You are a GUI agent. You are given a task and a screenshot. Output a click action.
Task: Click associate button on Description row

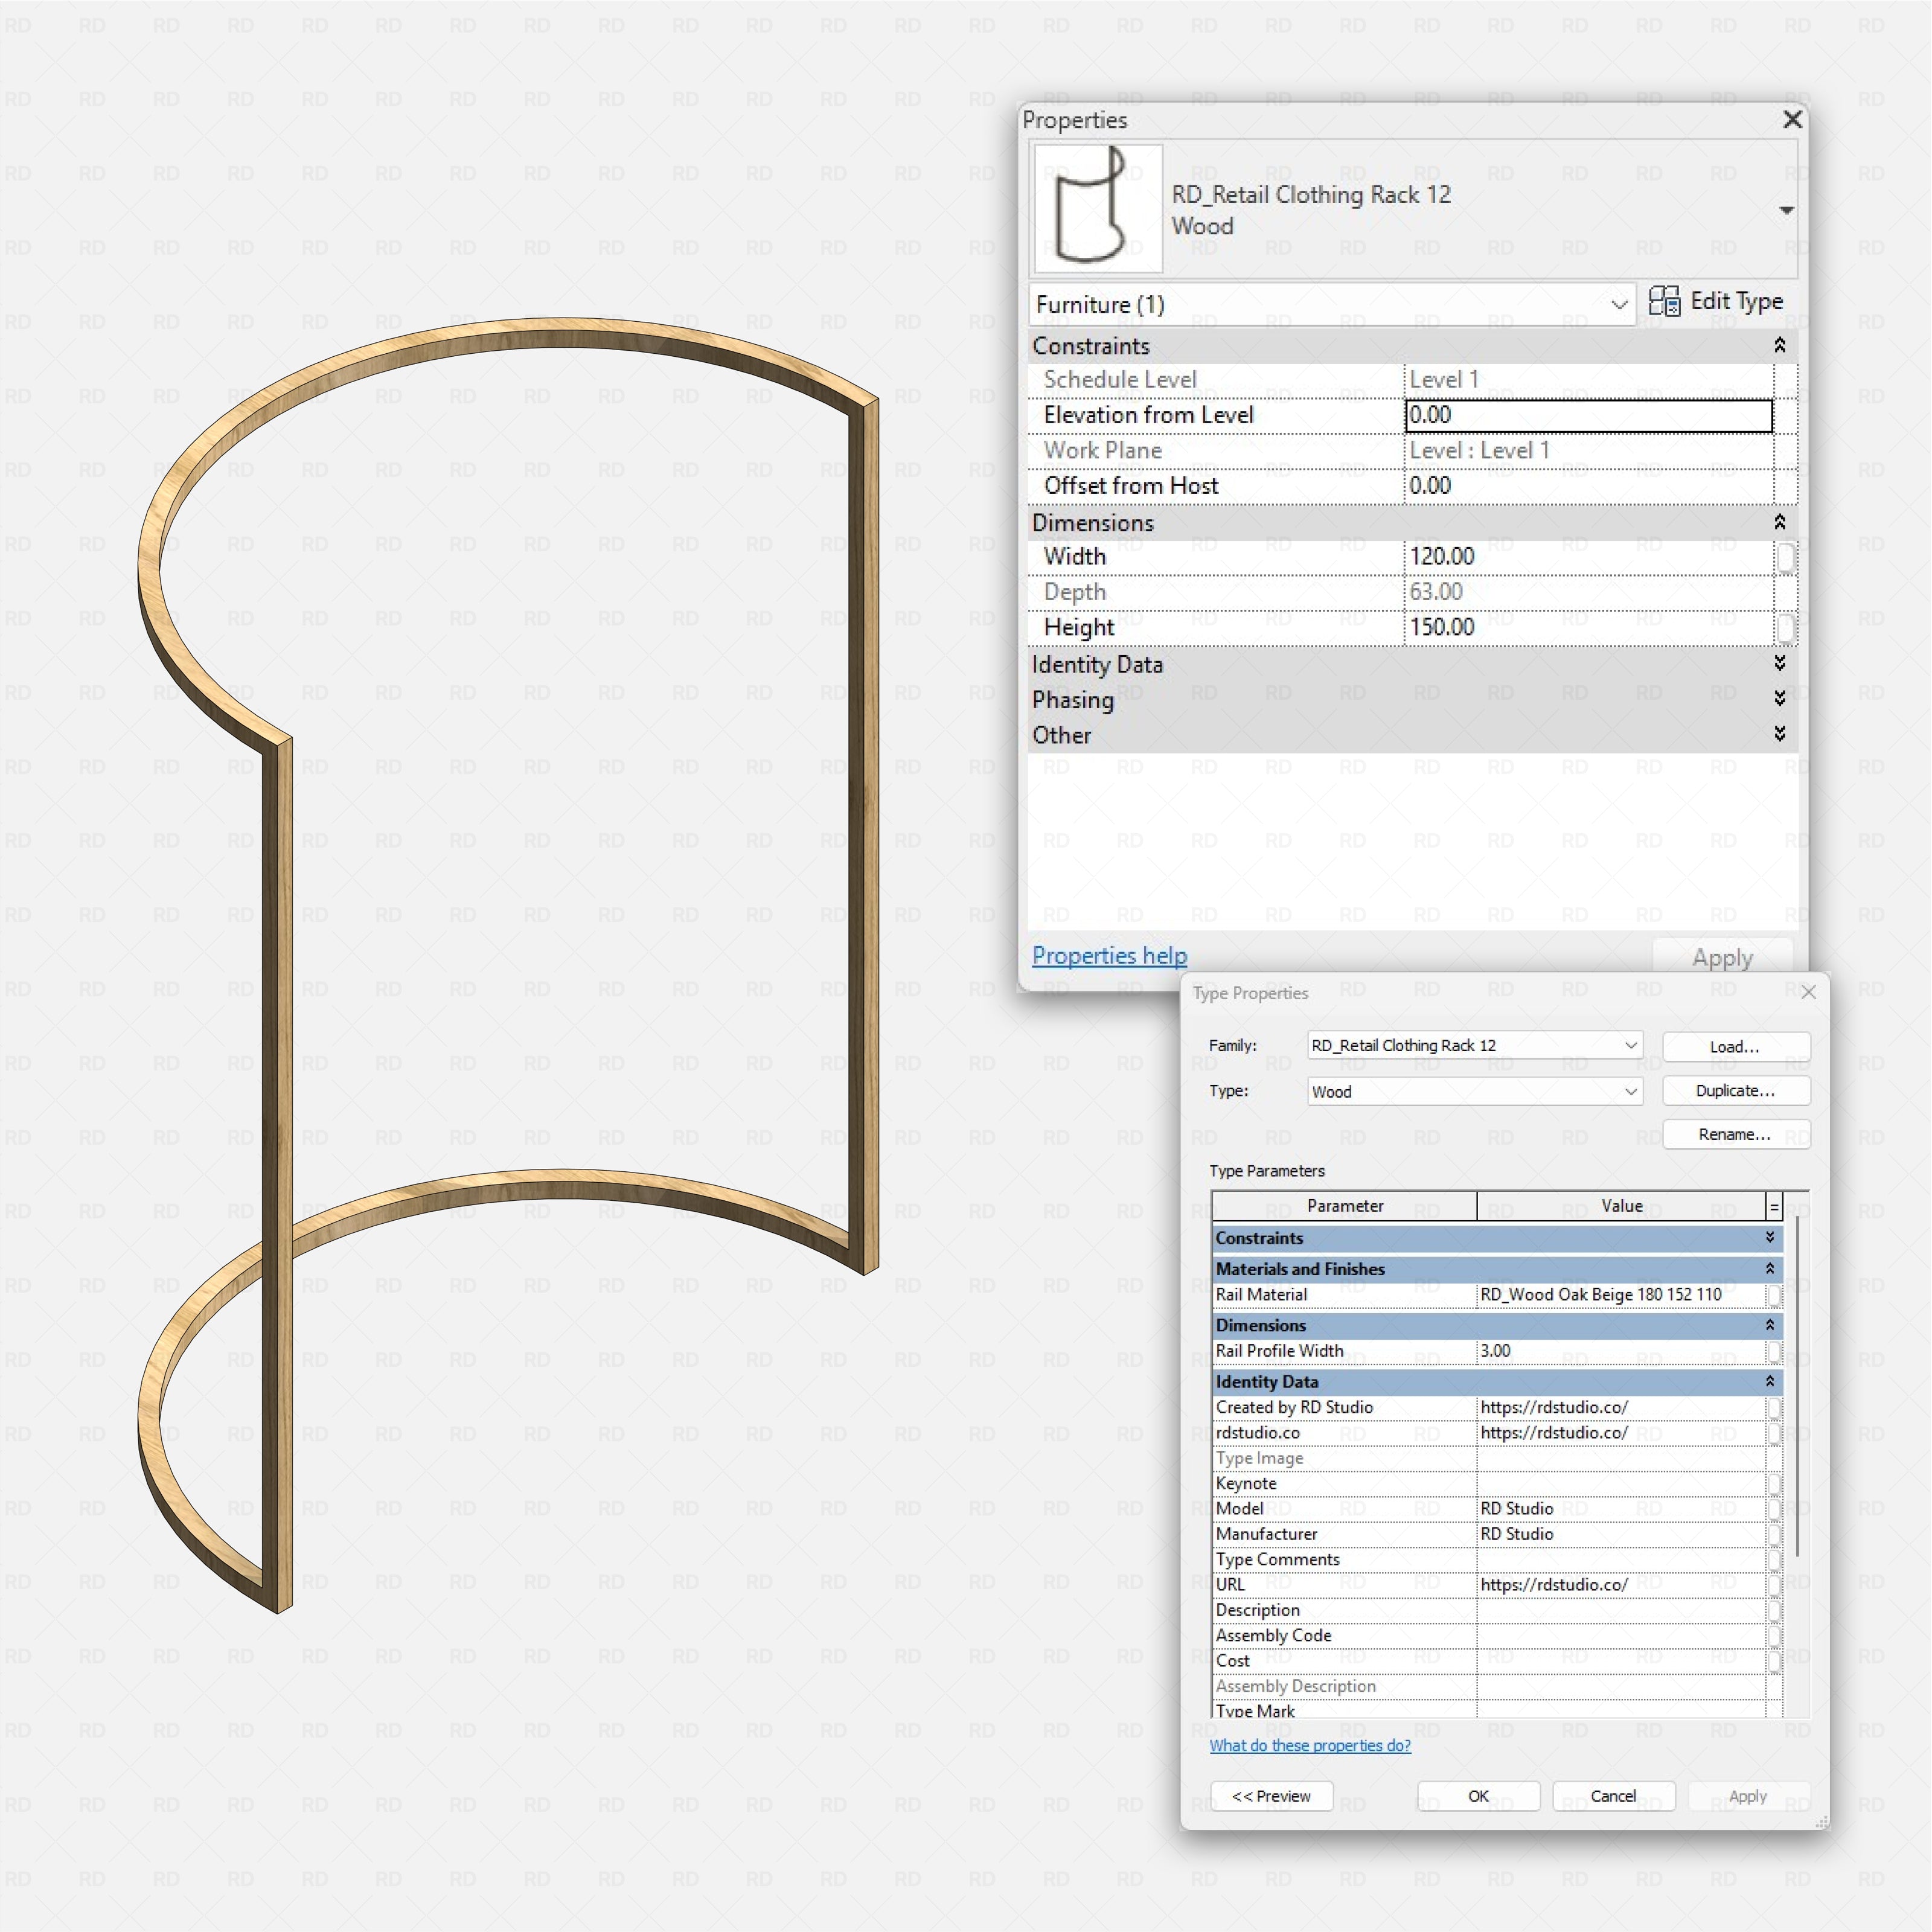coord(1774,1612)
